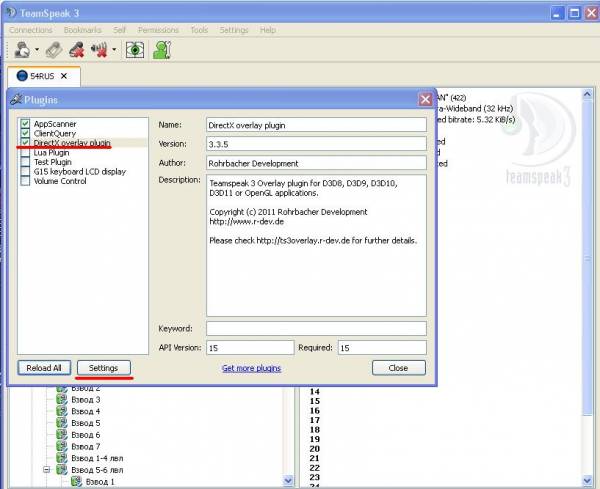Click the plugin Settings button
Image resolution: width=600 pixels, height=489 pixels.
pyautogui.click(x=104, y=368)
